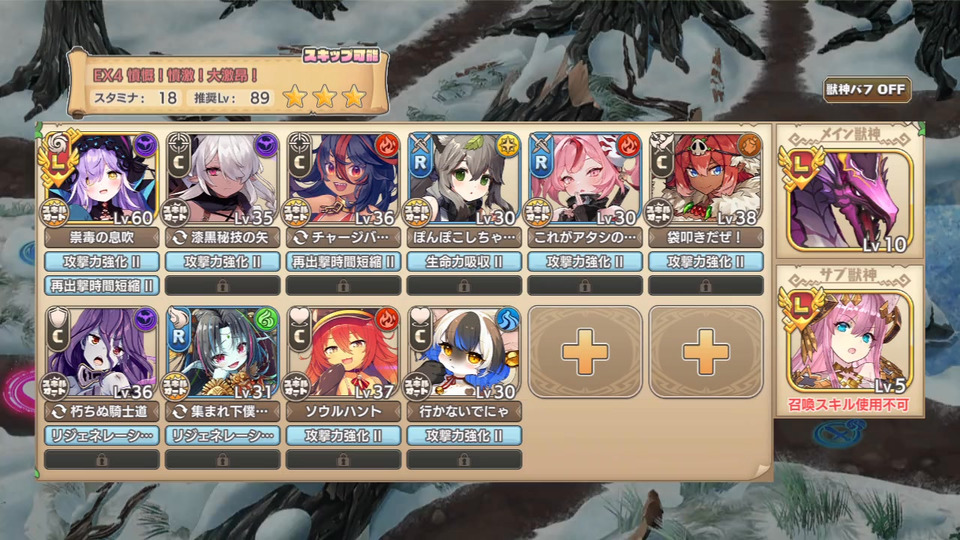Click the 朽ちぬ騎士道 skill cycle icon
The height and width of the screenshot is (540, 960).
point(58,411)
